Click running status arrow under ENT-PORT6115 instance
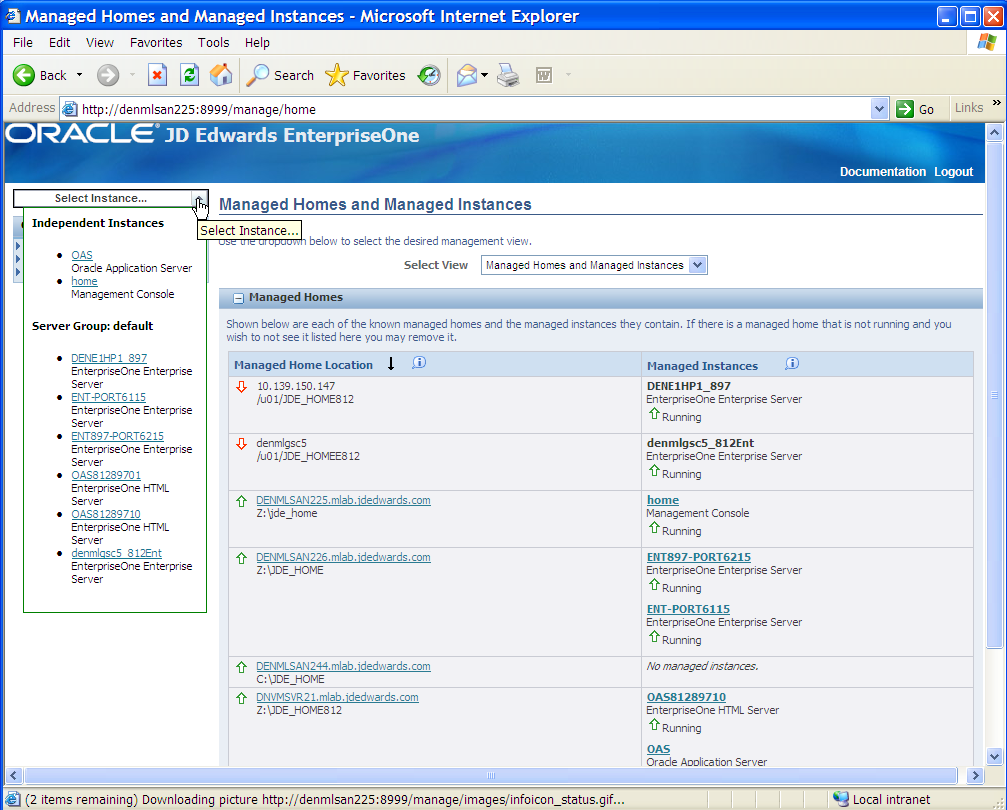 [654, 637]
